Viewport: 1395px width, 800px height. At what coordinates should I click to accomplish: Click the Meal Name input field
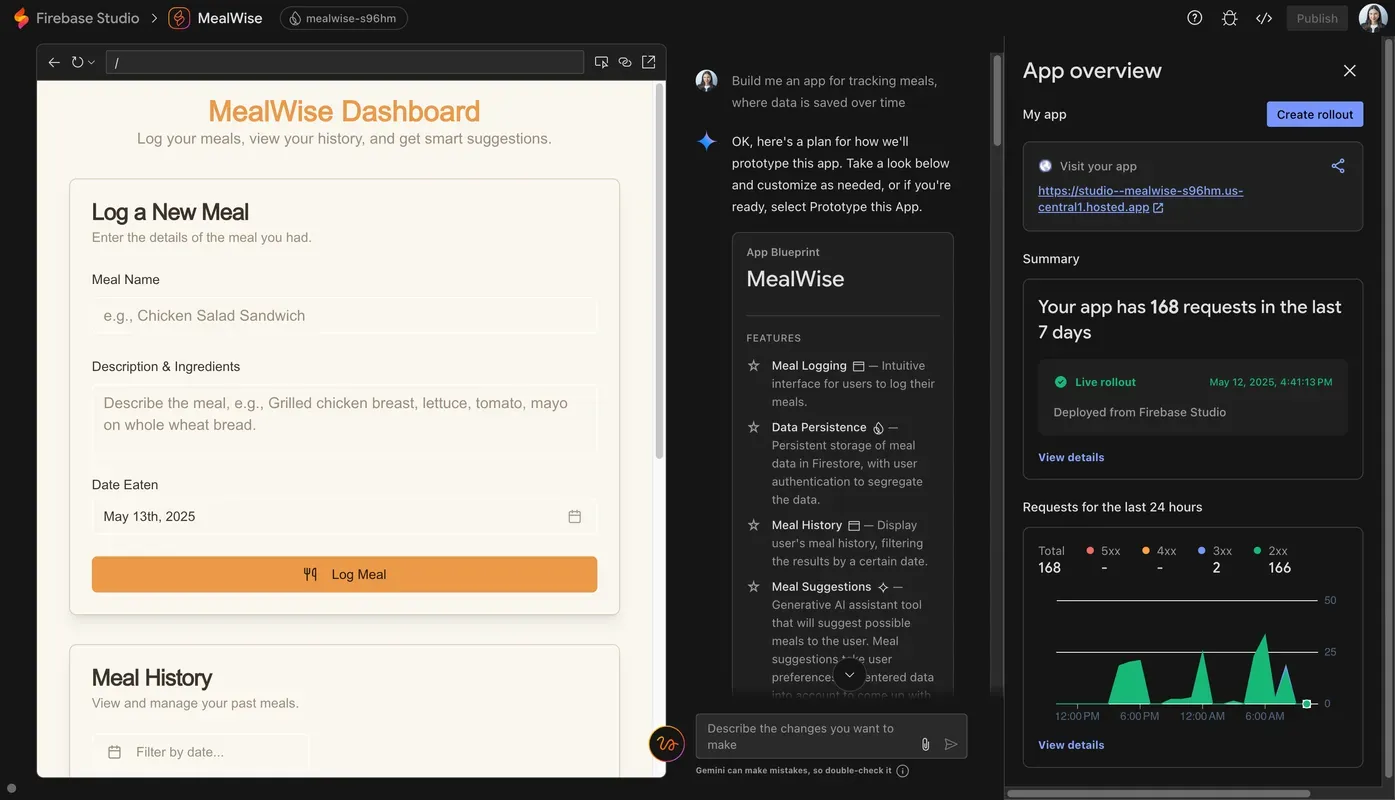coord(344,315)
